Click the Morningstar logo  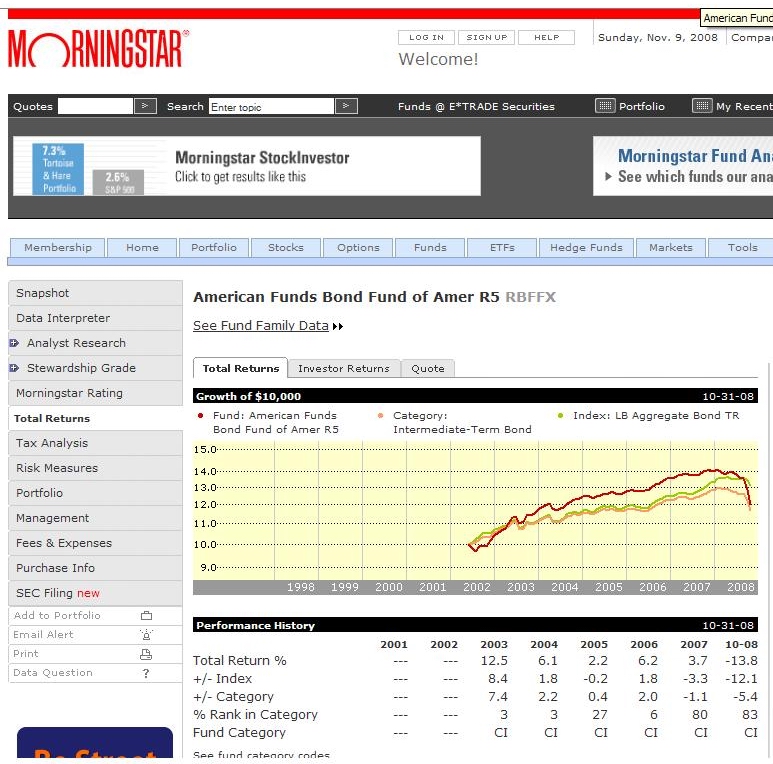tap(98, 49)
